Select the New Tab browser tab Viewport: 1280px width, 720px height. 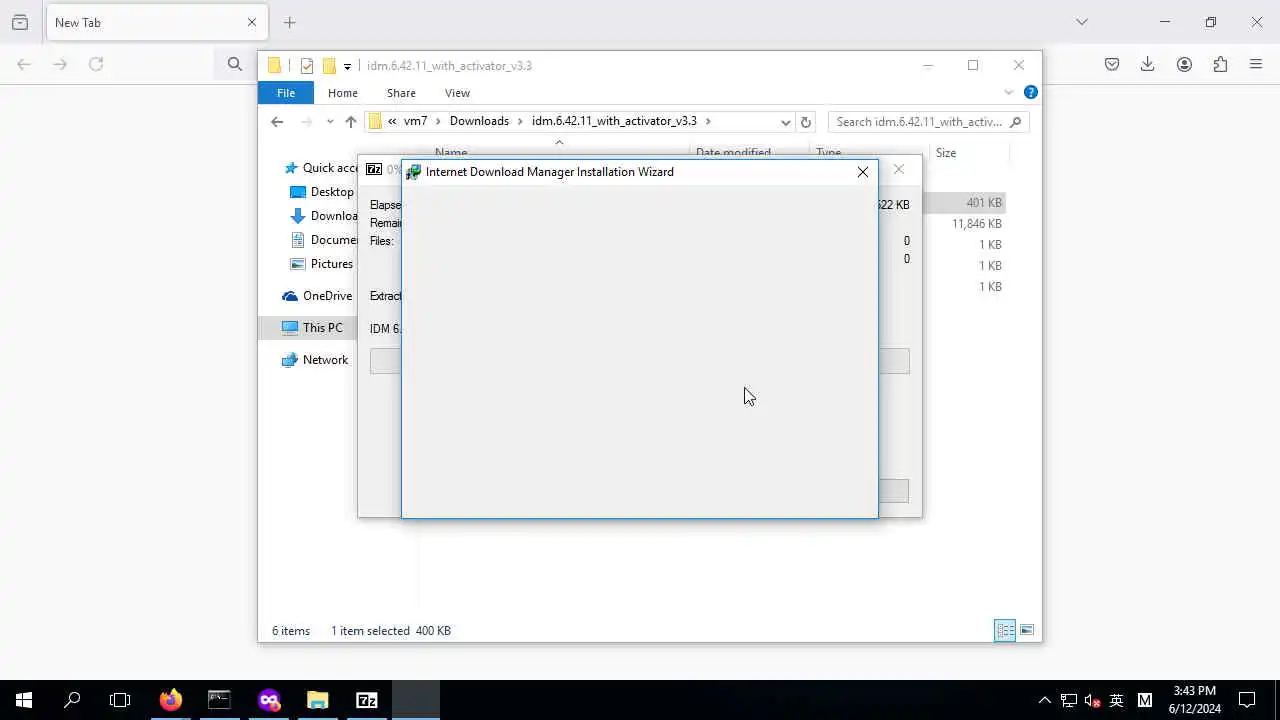(155, 22)
